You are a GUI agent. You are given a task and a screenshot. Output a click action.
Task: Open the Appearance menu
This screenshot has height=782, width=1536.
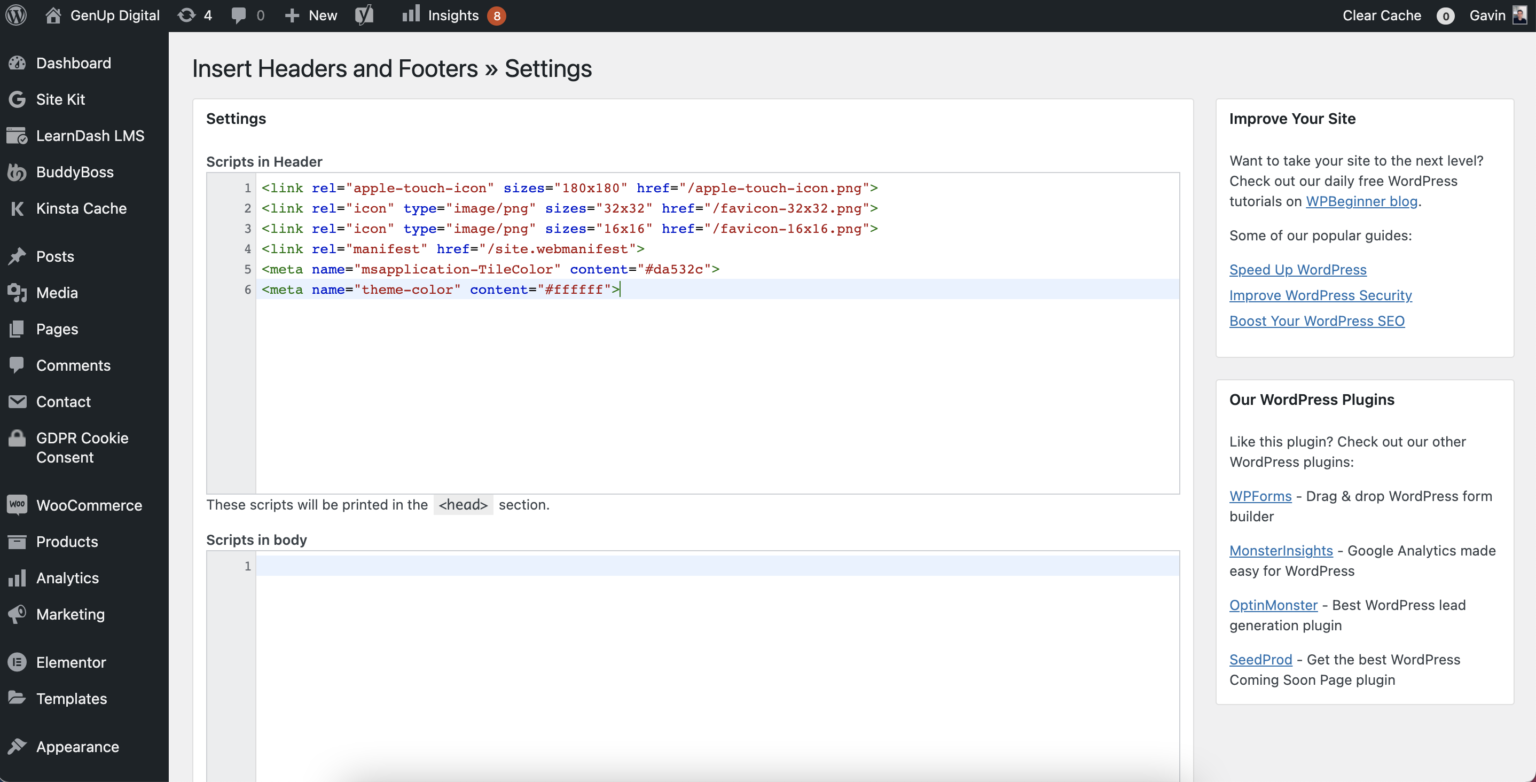pyautogui.click(x=77, y=747)
